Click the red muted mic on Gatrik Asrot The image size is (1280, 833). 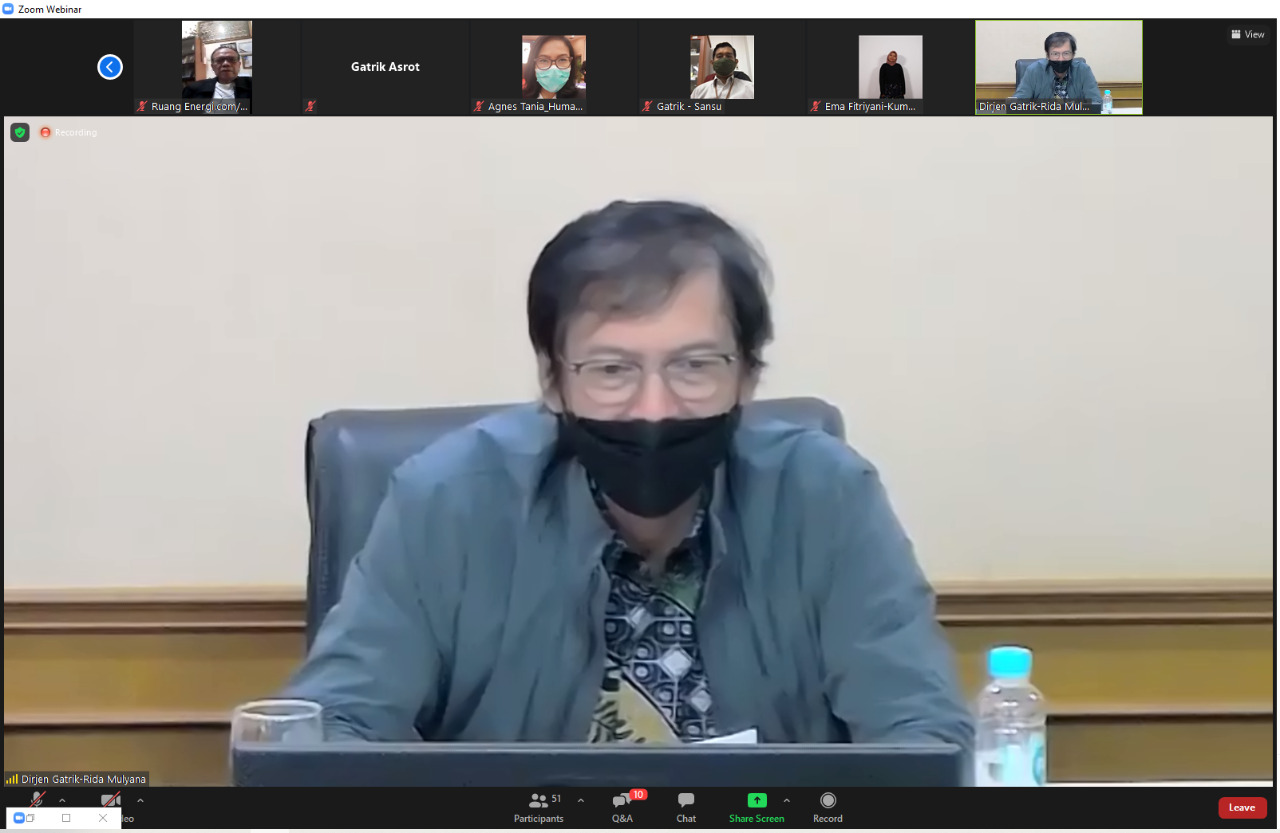(x=310, y=106)
